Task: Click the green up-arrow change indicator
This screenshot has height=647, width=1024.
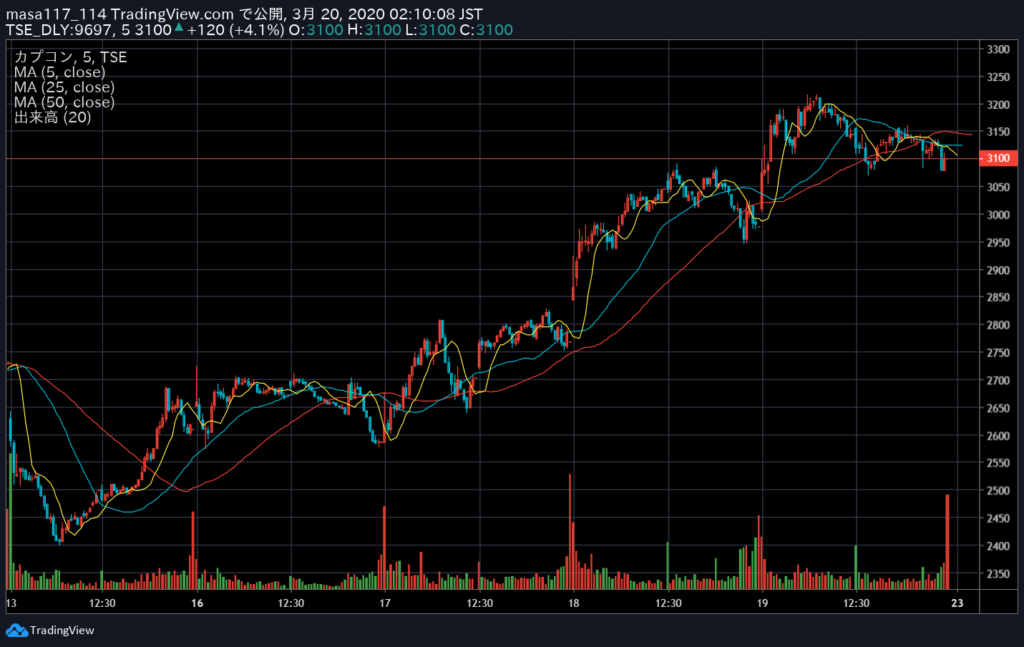Action: 179,27
